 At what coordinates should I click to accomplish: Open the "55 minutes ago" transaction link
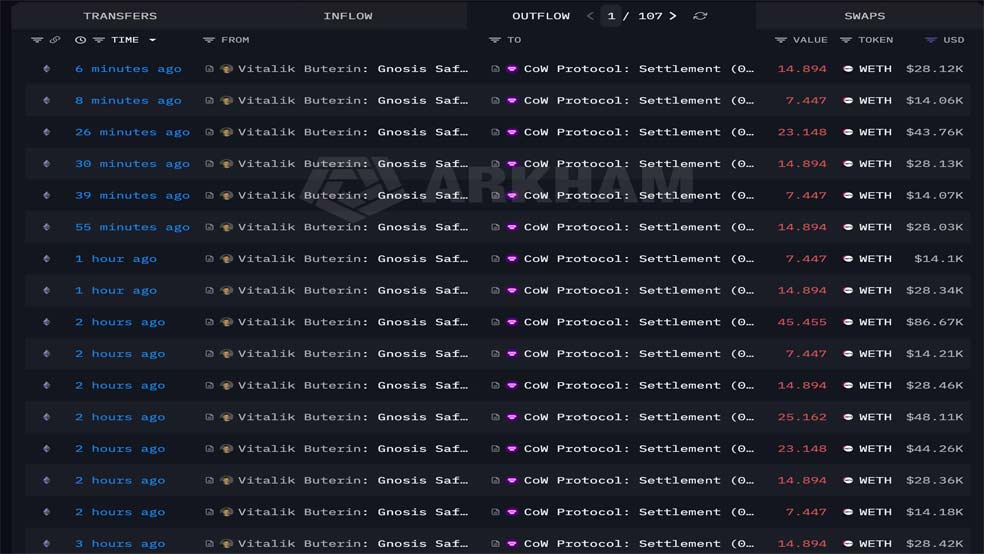click(x=132, y=227)
